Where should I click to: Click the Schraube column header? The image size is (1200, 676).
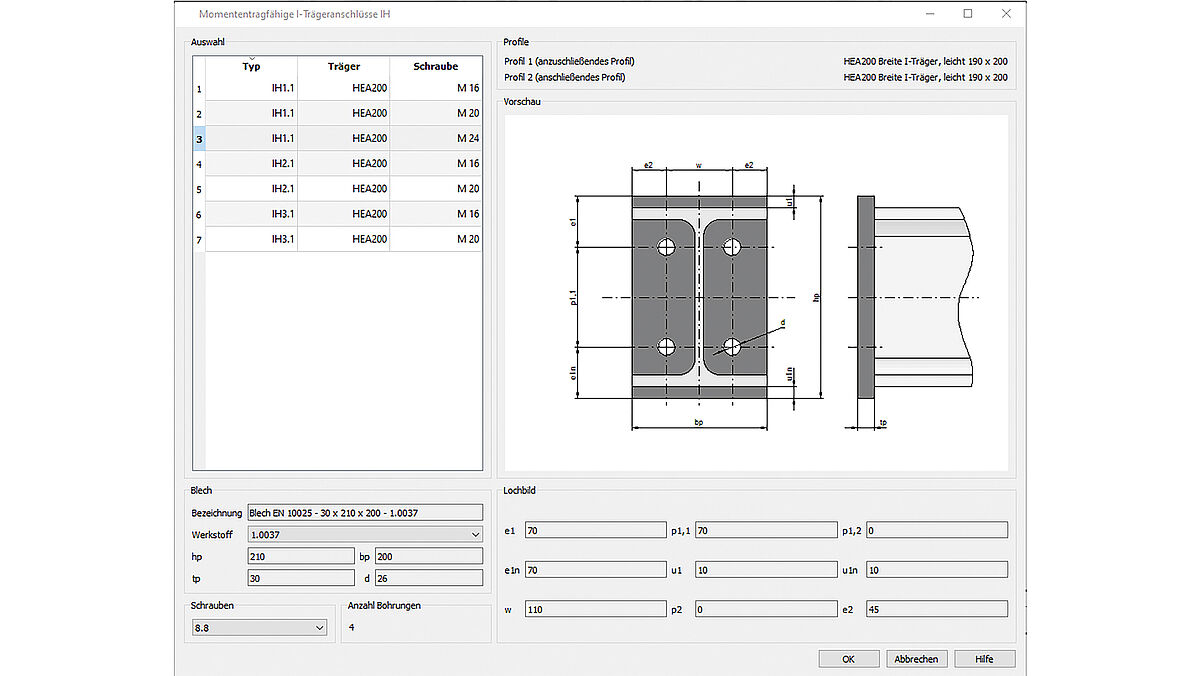tap(435, 67)
